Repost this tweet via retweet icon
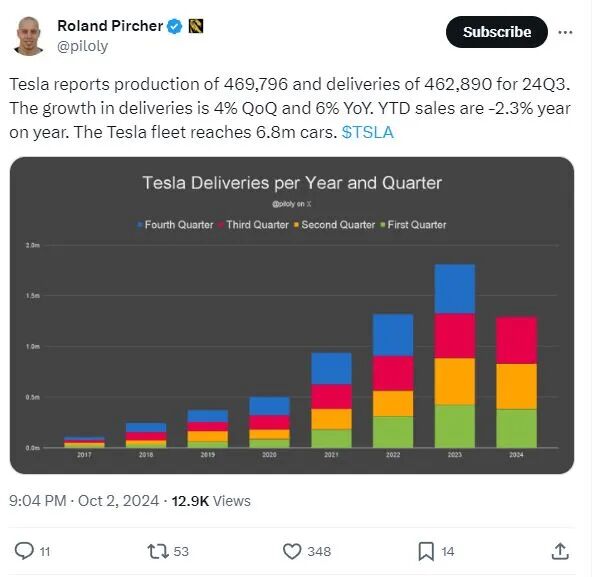The height and width of the screenshot is (577, 597). click(158, 551)
